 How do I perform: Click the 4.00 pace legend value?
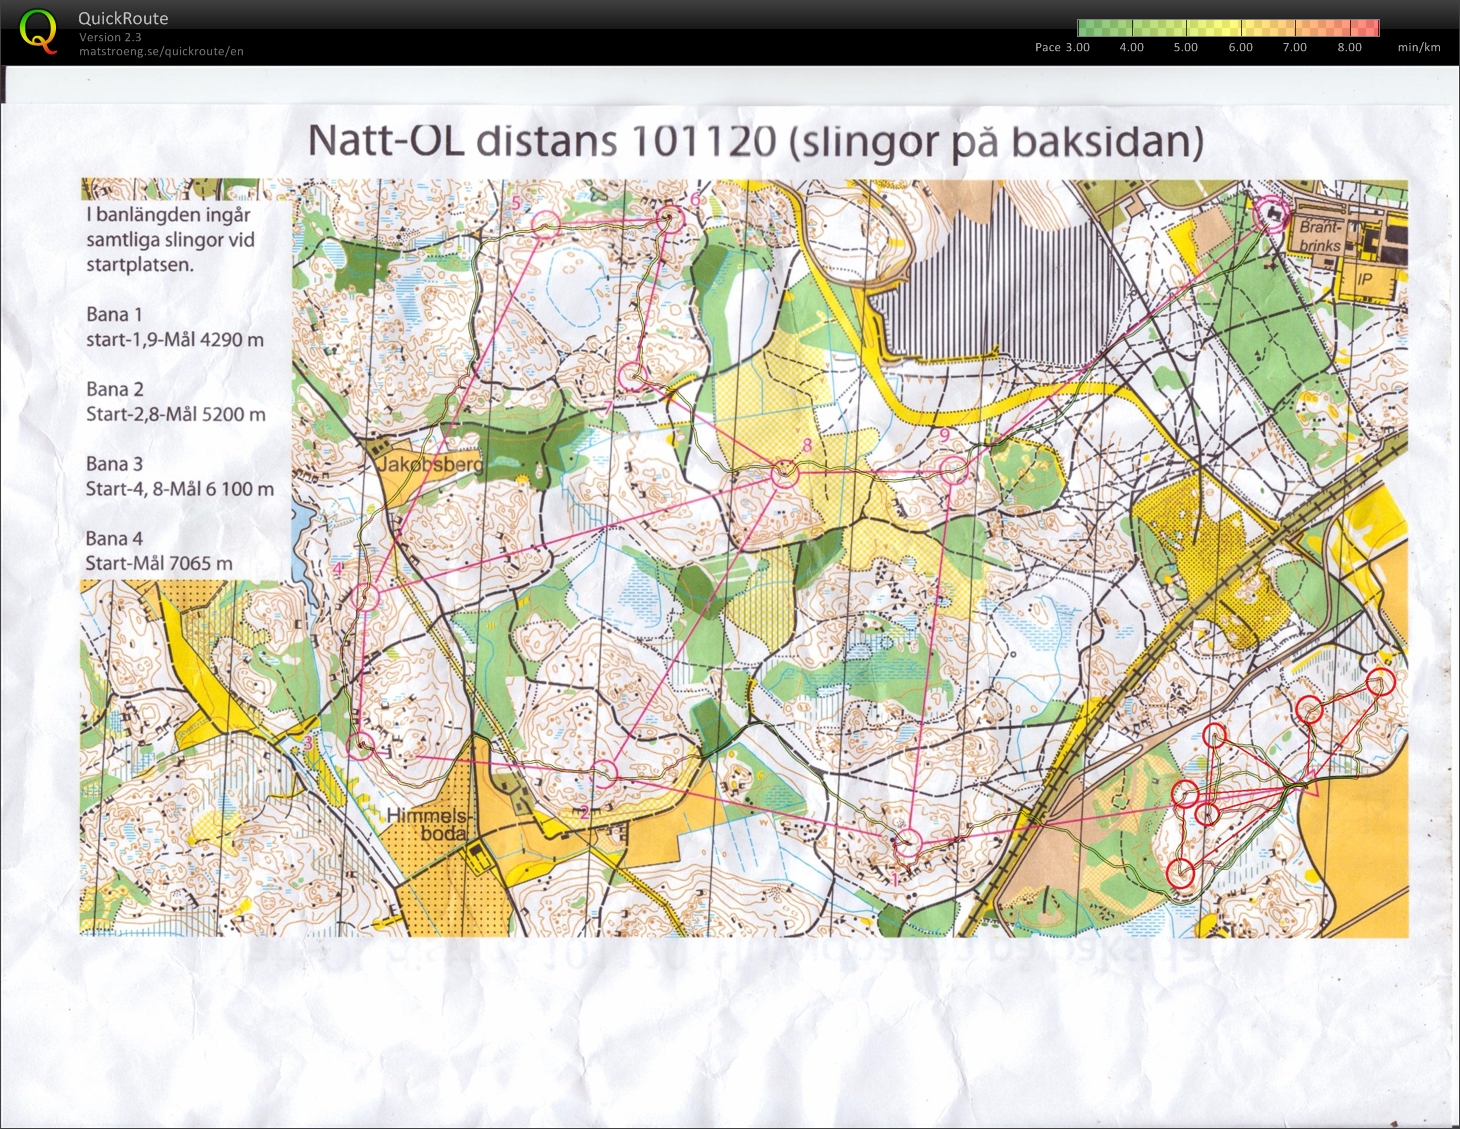point(1131,47)
